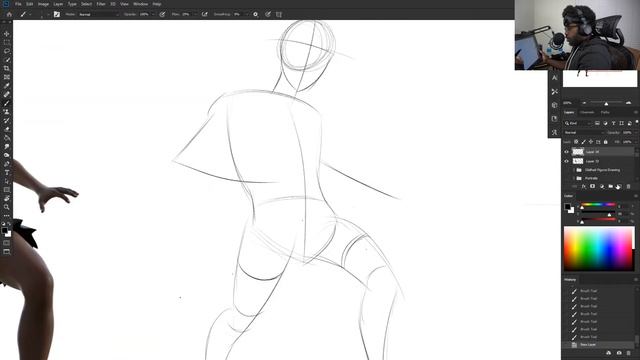Image resolution: width=640 pixels, height=360 pixels.
Task: Open the layer filter Kind dropdown
Action: tap(578, 123)
